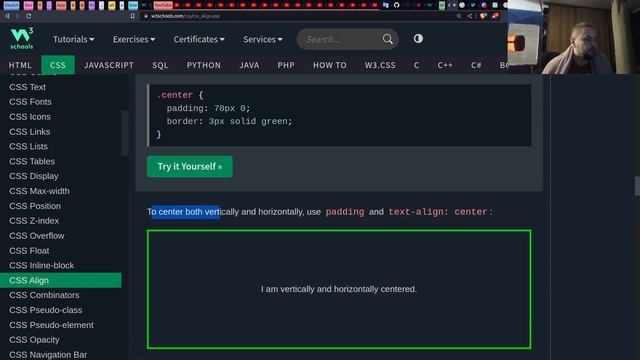Click the Brave shield icon
The image size is (640, 360).
point(483,16)
